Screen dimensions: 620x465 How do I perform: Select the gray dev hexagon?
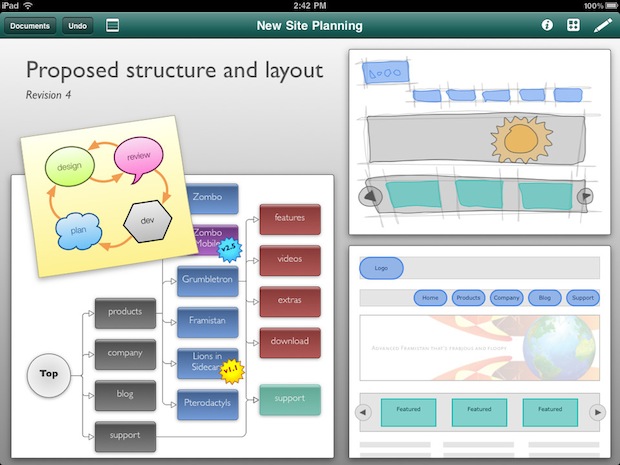(147, 221)
